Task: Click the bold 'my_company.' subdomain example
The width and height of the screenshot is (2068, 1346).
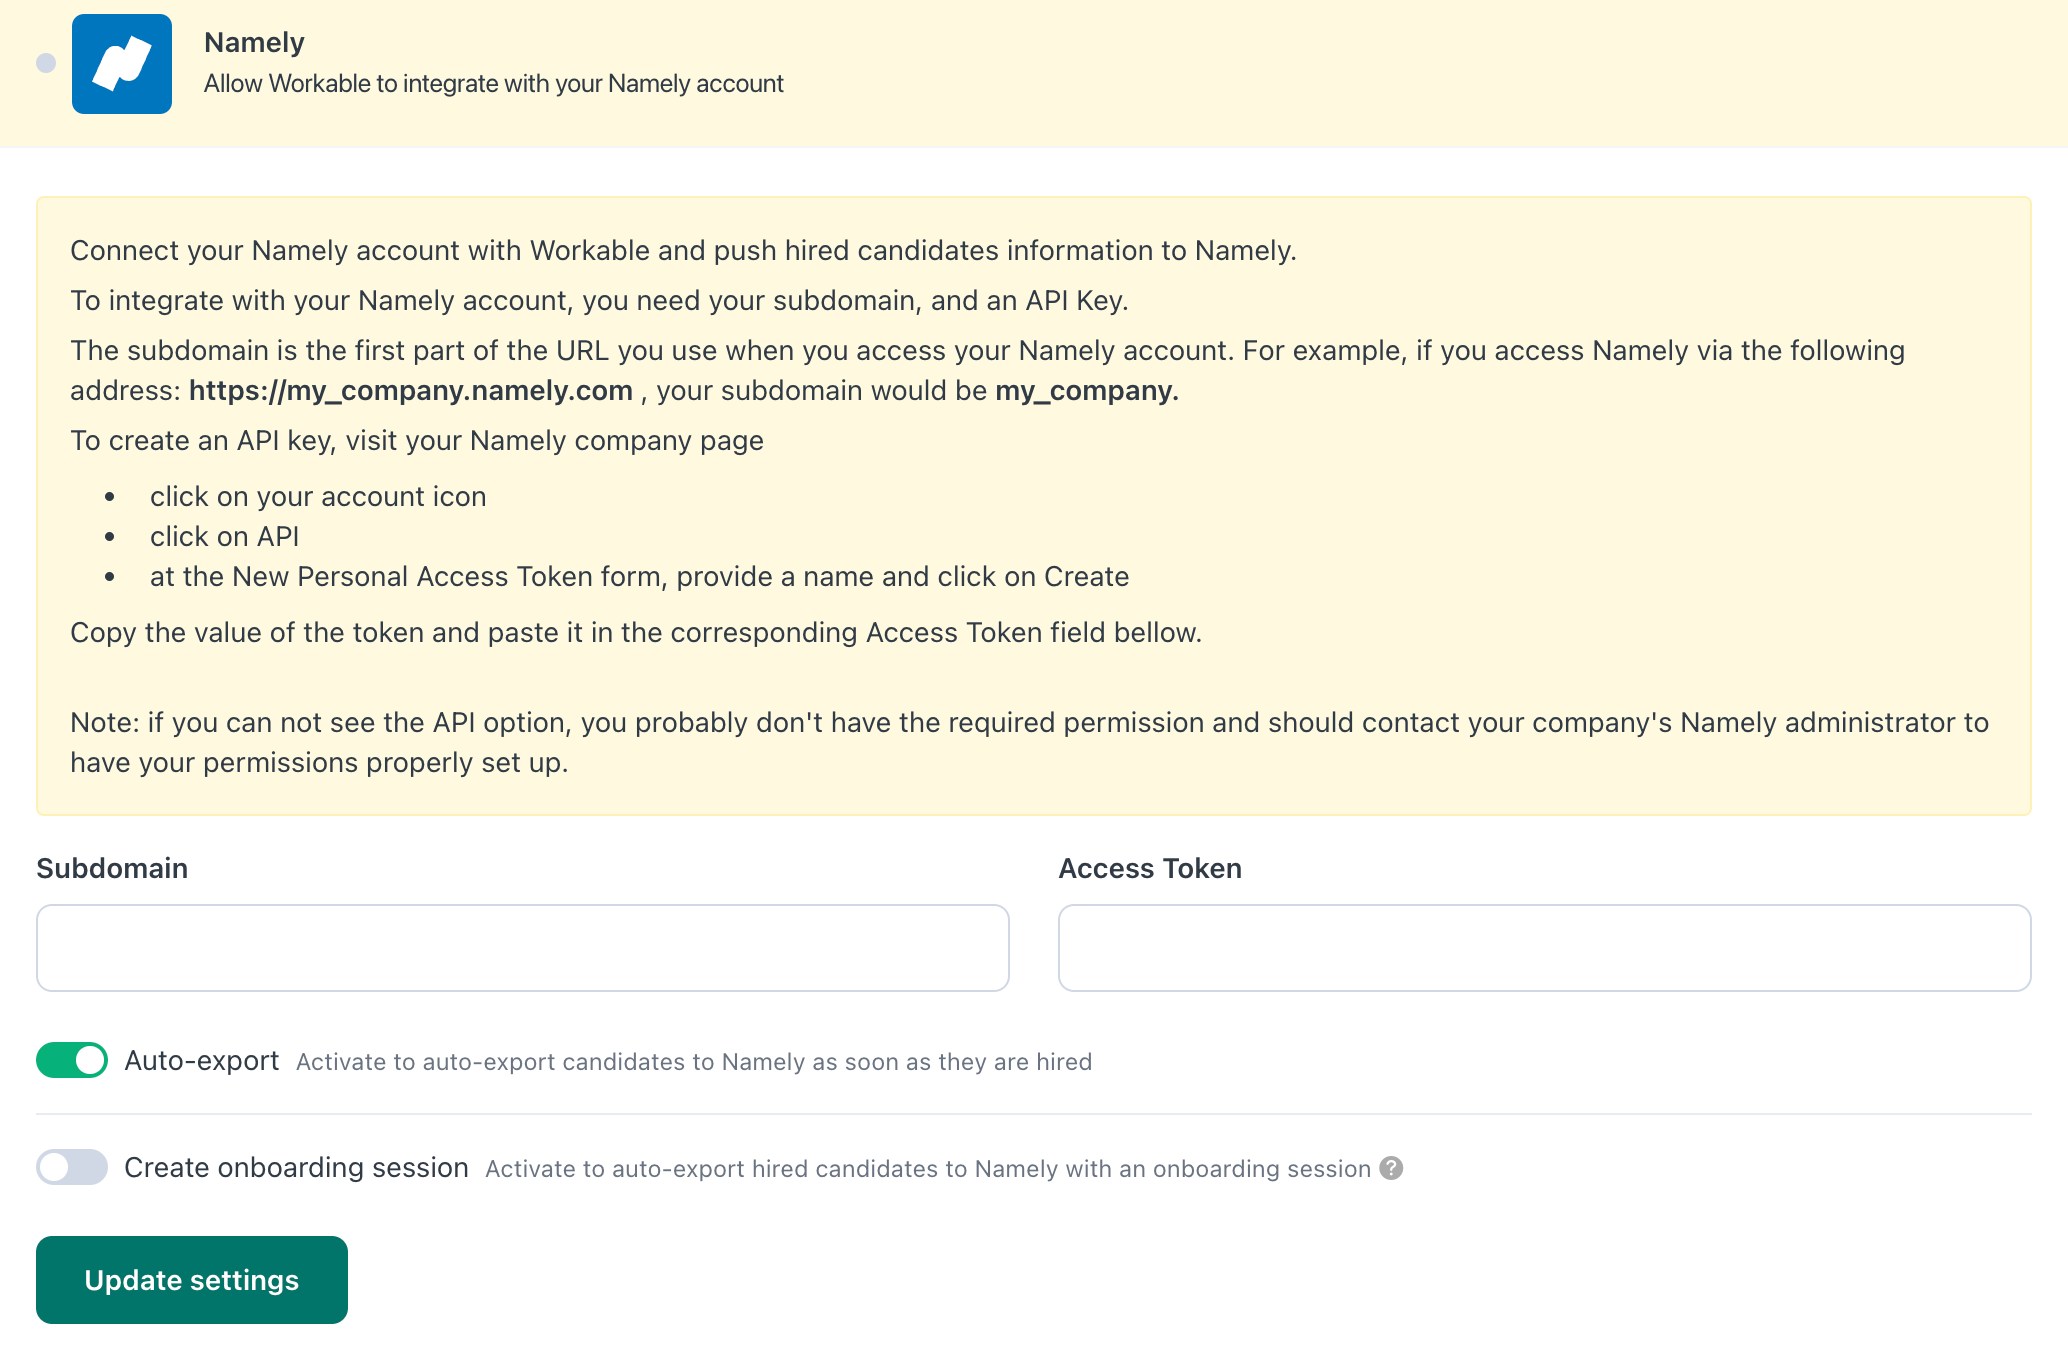Action: 1087,391
